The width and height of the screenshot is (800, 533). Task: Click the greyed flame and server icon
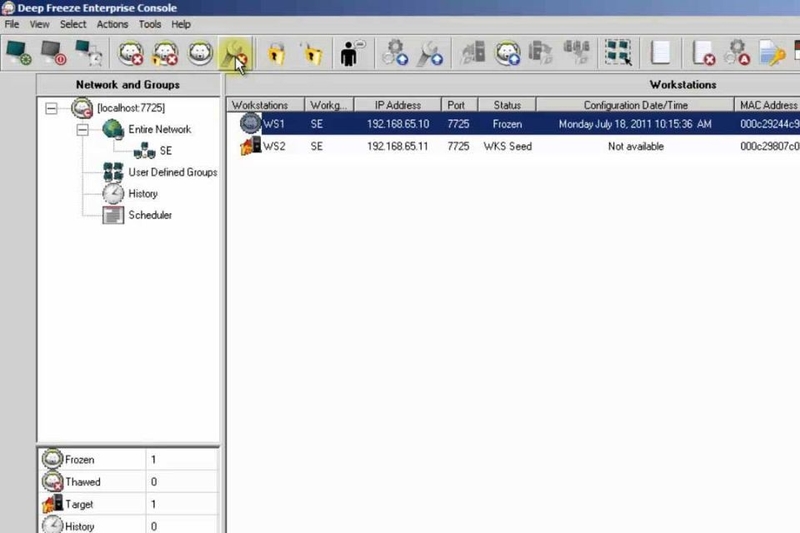(473, 53)
